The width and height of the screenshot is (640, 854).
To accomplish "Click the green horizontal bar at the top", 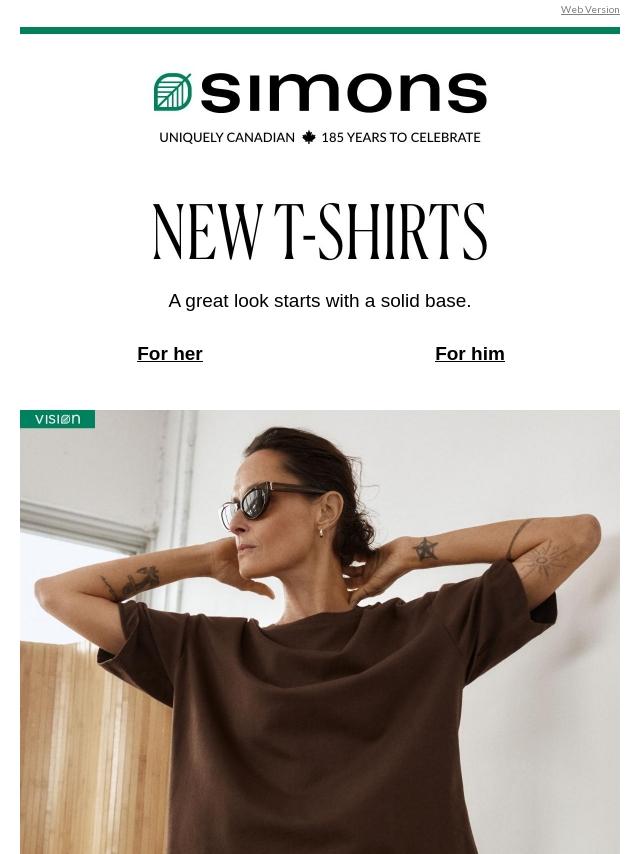I will click(320, 30).
